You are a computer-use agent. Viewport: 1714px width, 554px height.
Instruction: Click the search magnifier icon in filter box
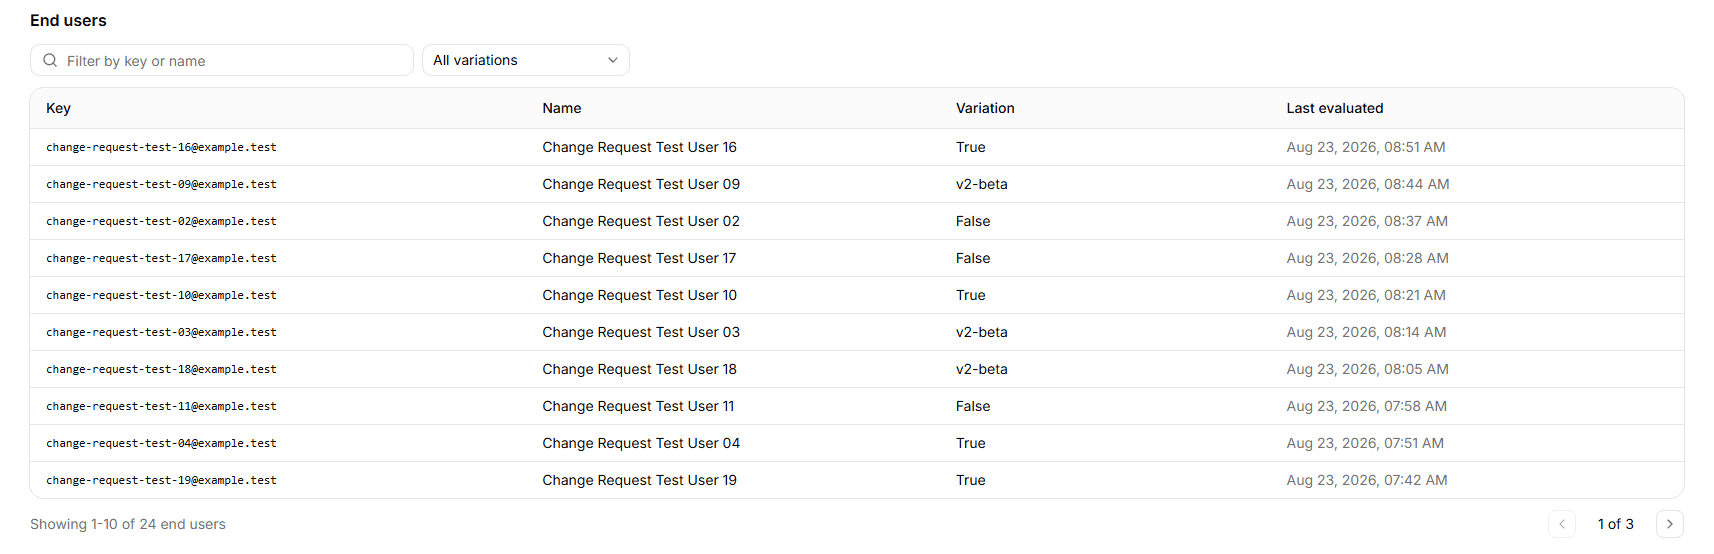click(x=50, y=60)
